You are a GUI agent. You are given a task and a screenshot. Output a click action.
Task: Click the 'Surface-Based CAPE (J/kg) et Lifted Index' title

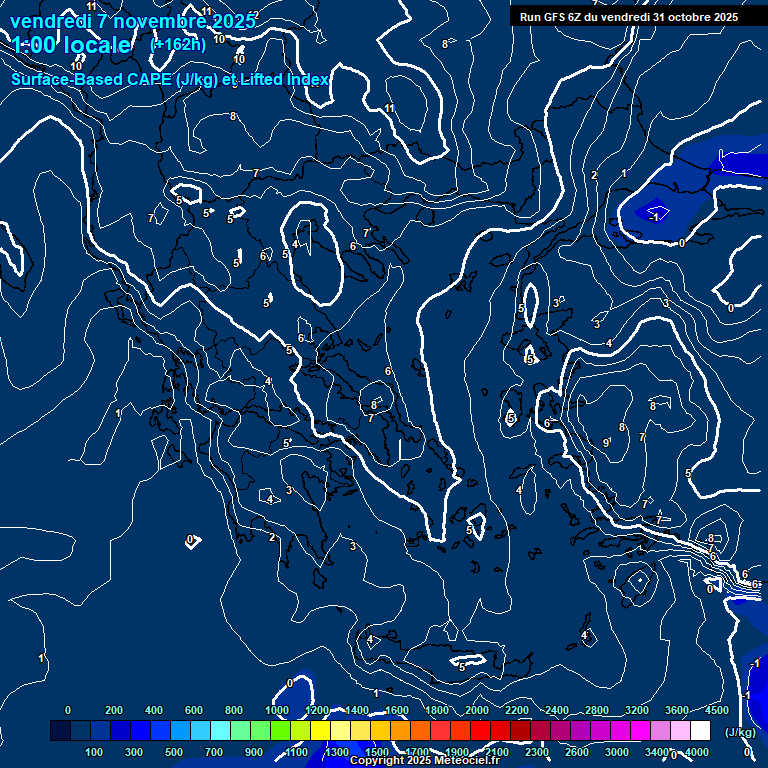click(170, 79)
